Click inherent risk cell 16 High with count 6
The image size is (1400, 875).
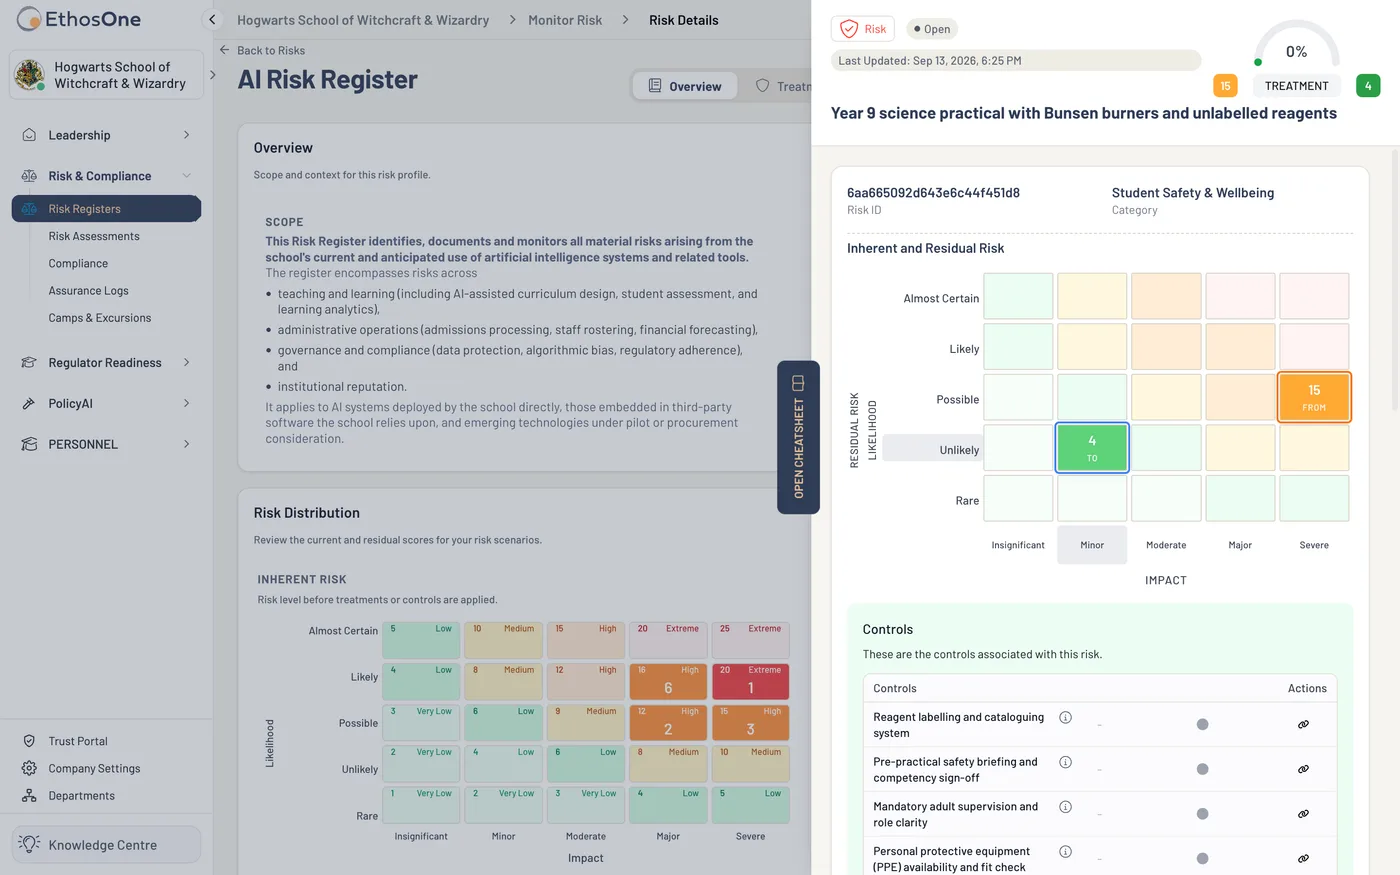point(668,681)
